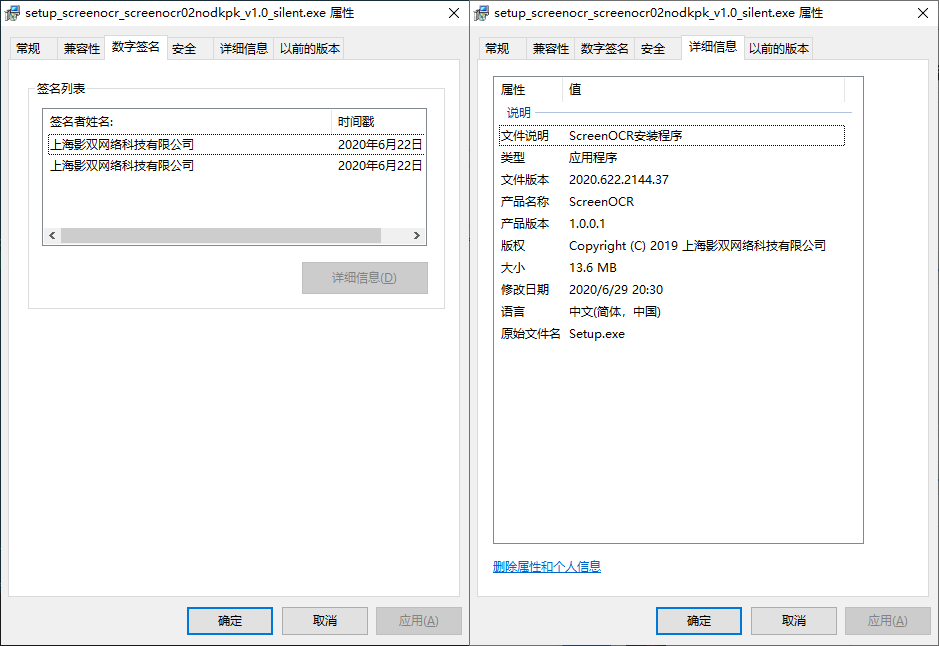Screen dimensions: 939x646
Task: Click the horizontal scrollbar below the signature list
Action: [230, 234]
